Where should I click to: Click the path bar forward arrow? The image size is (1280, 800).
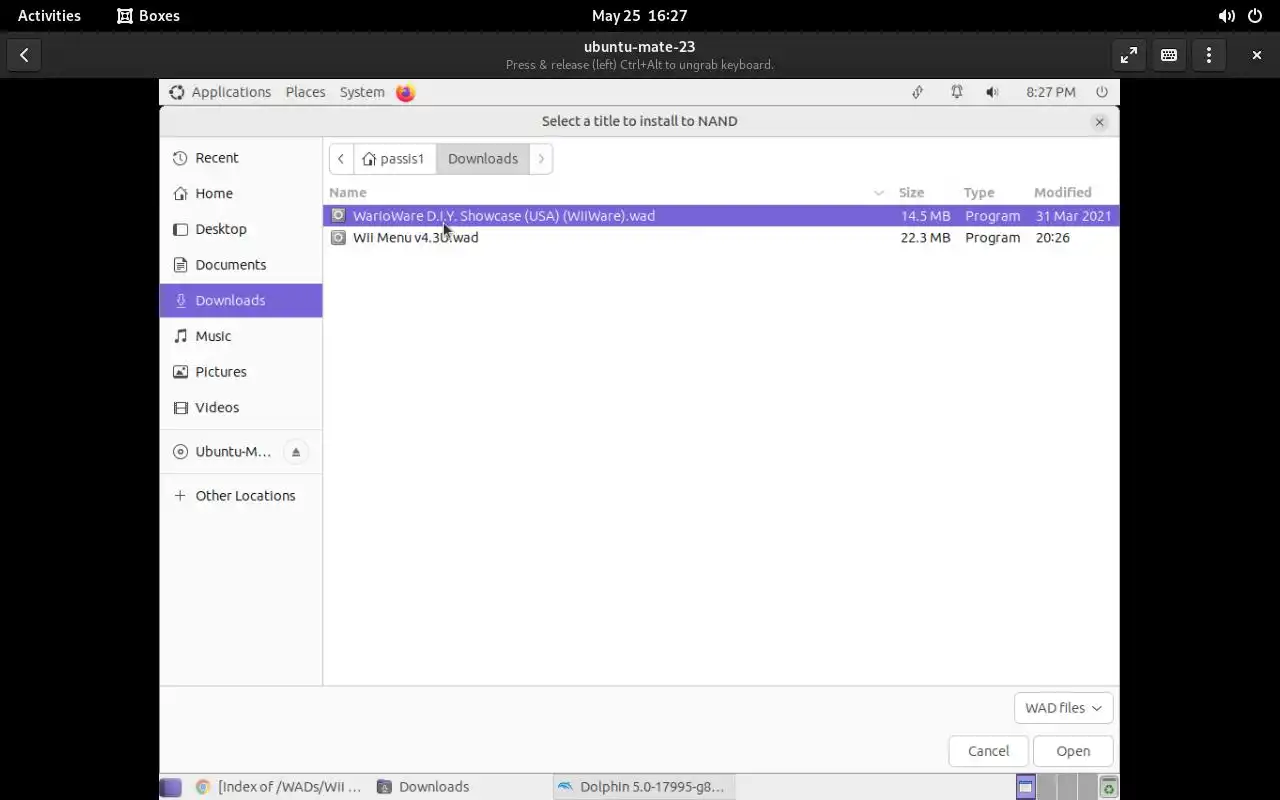(x=541, y=159)
